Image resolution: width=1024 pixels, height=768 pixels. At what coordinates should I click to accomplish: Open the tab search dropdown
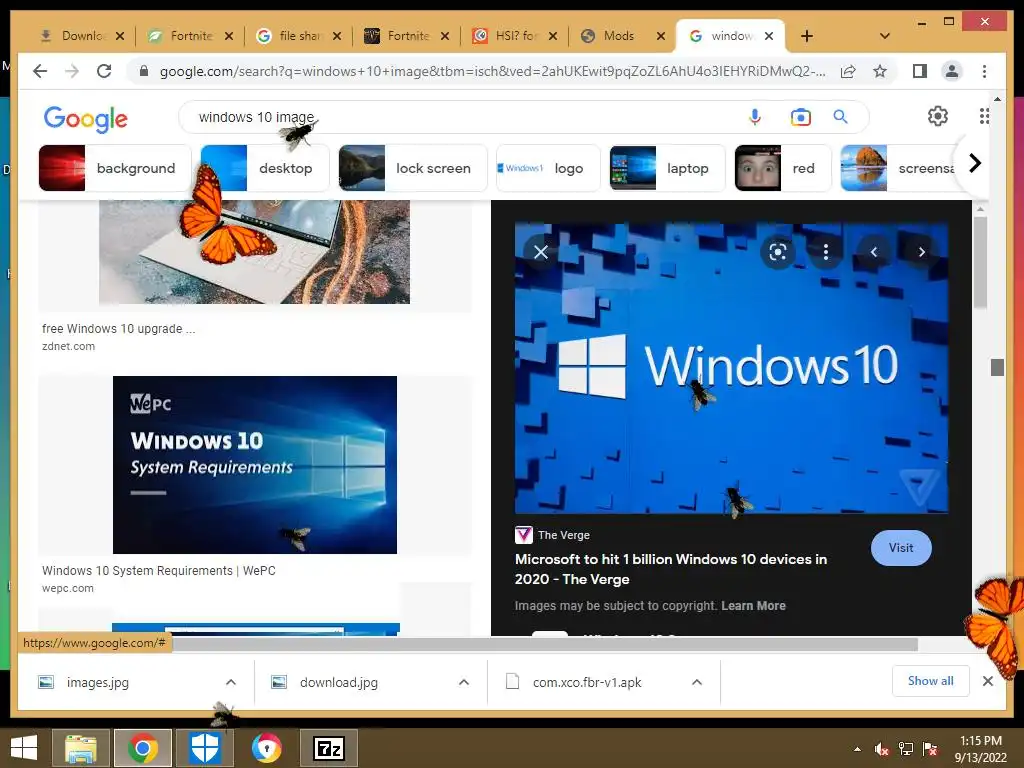point(885,36)
